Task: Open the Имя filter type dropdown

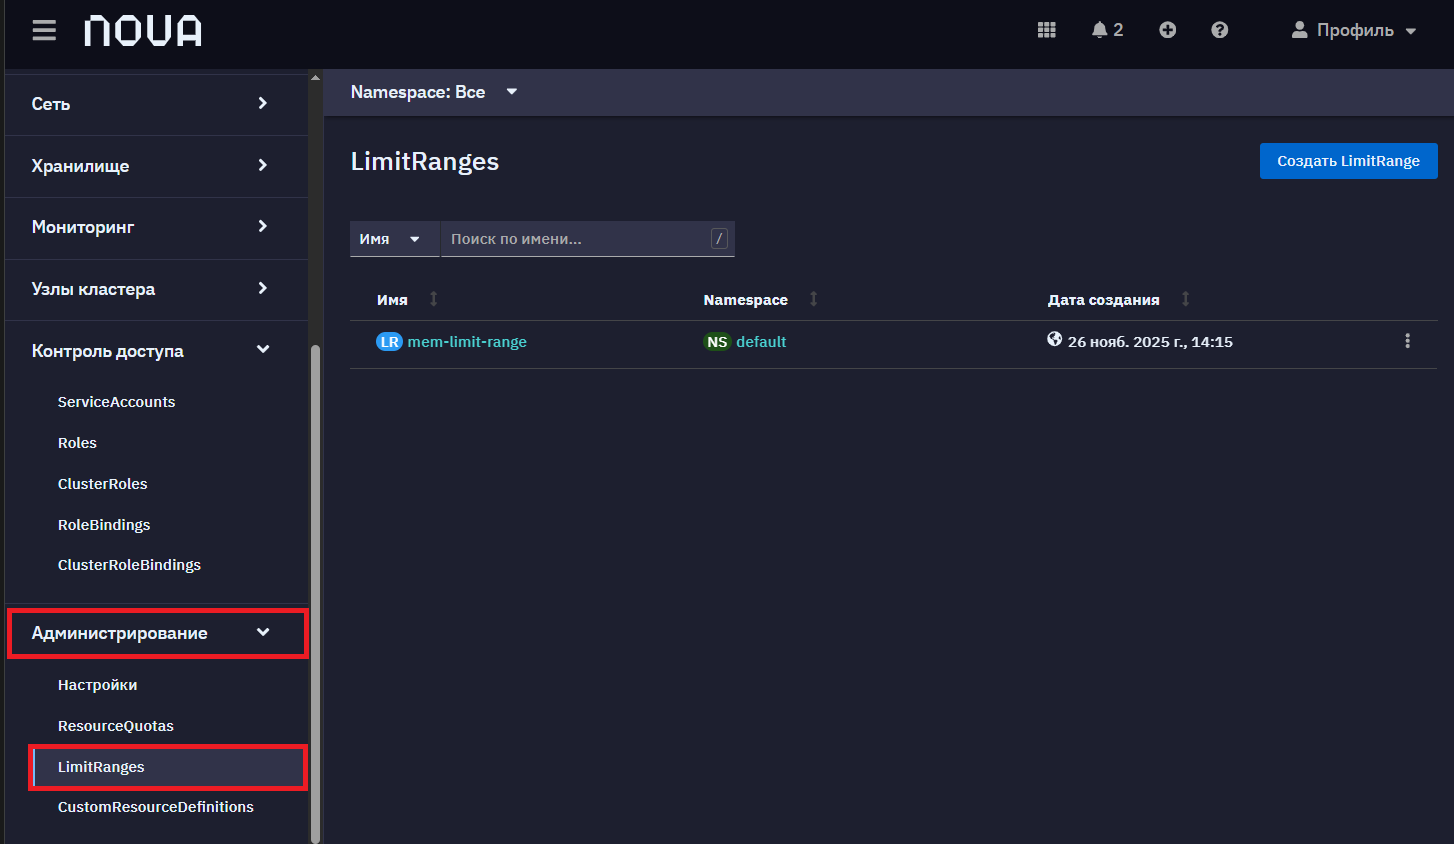Action: click(x=394, y=239)
